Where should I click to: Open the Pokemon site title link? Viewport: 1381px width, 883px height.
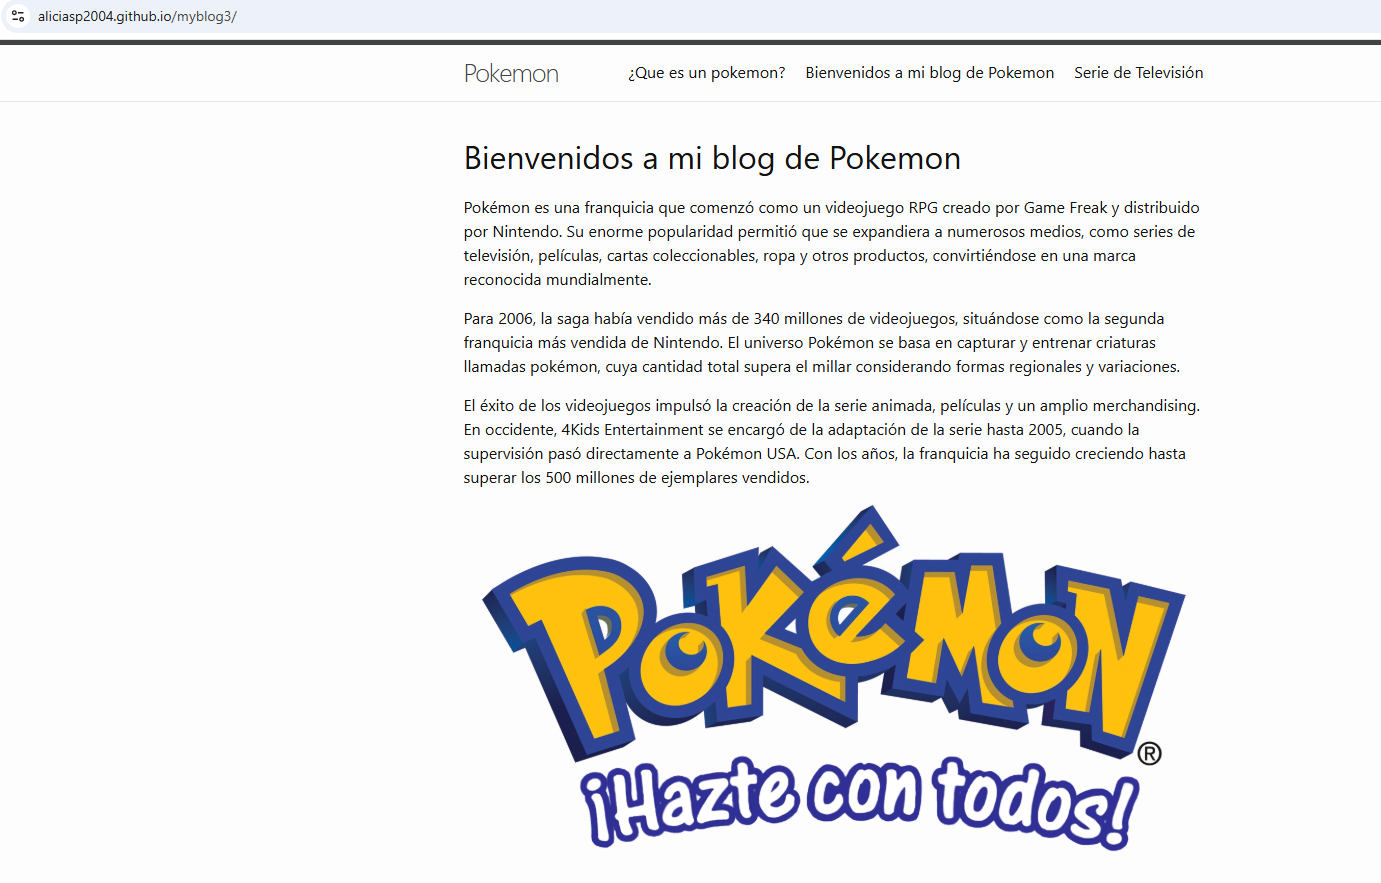(511, 73)
